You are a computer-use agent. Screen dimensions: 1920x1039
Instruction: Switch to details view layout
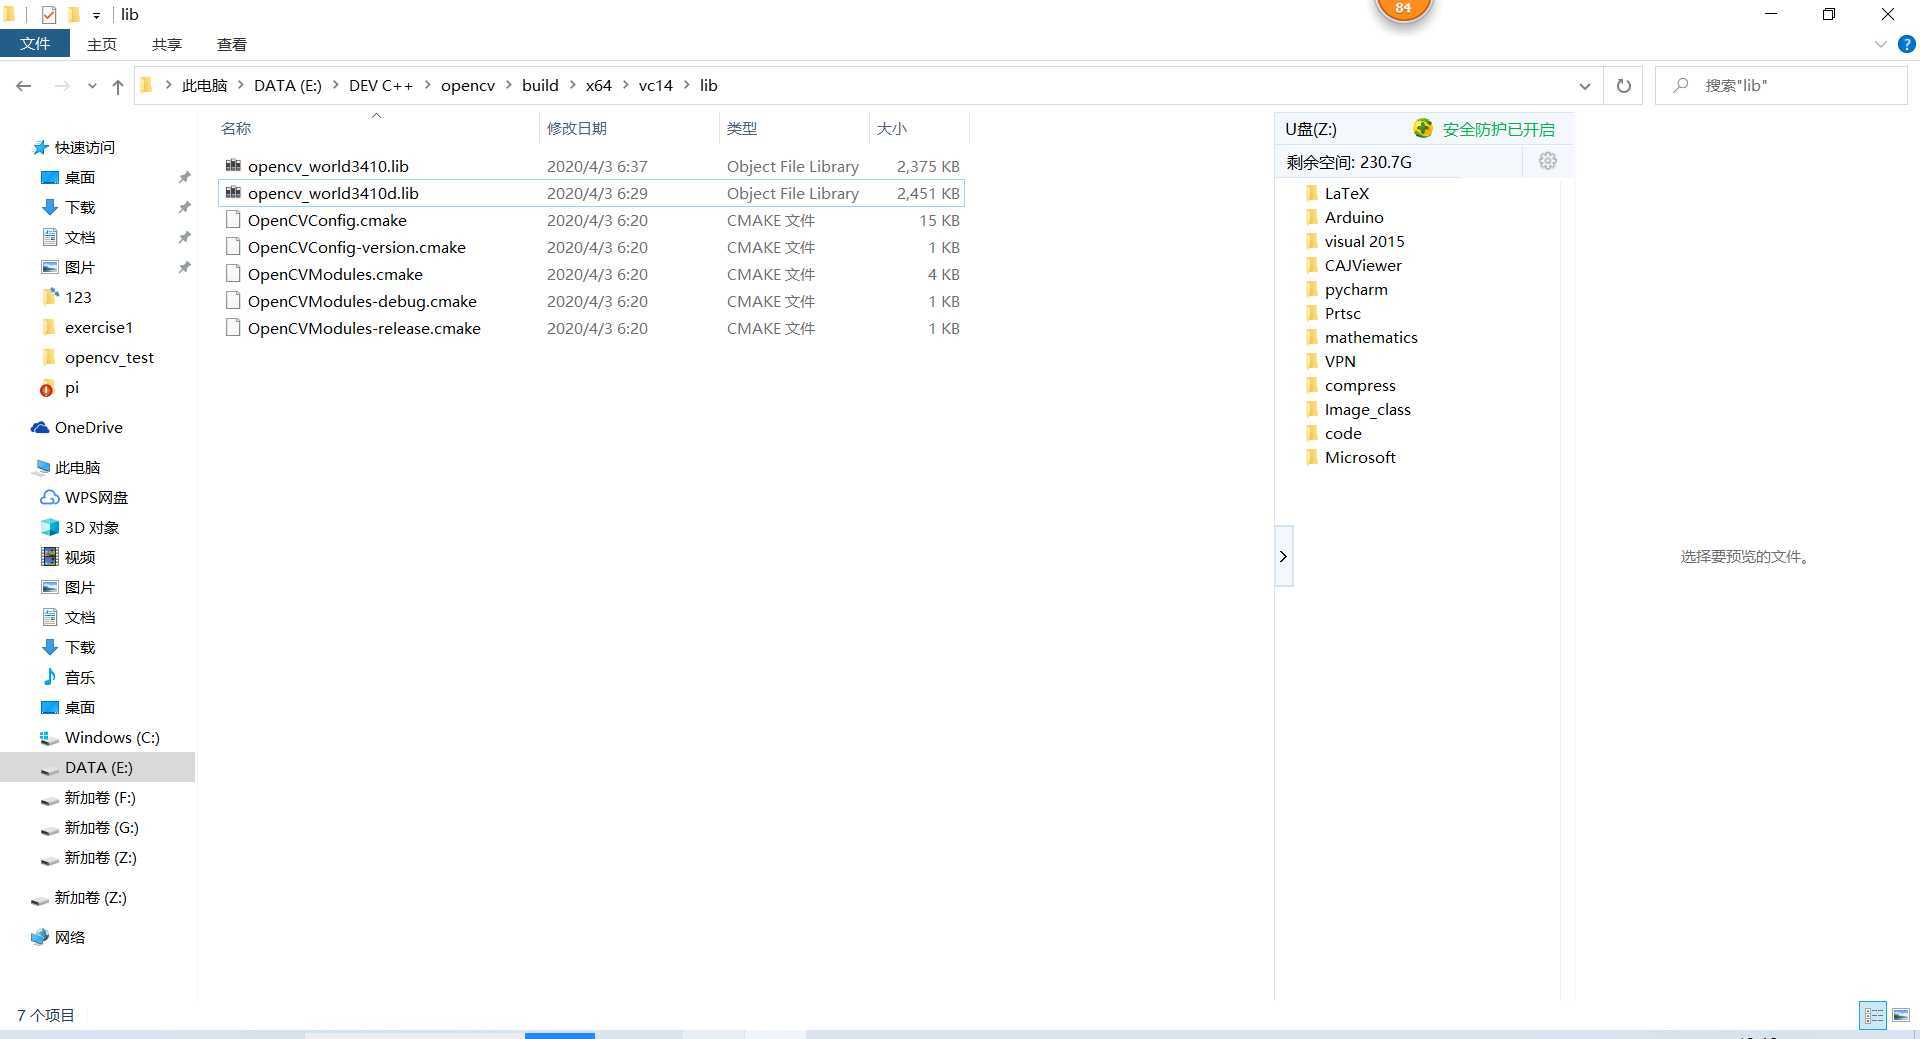[x=1873, y=1015]
